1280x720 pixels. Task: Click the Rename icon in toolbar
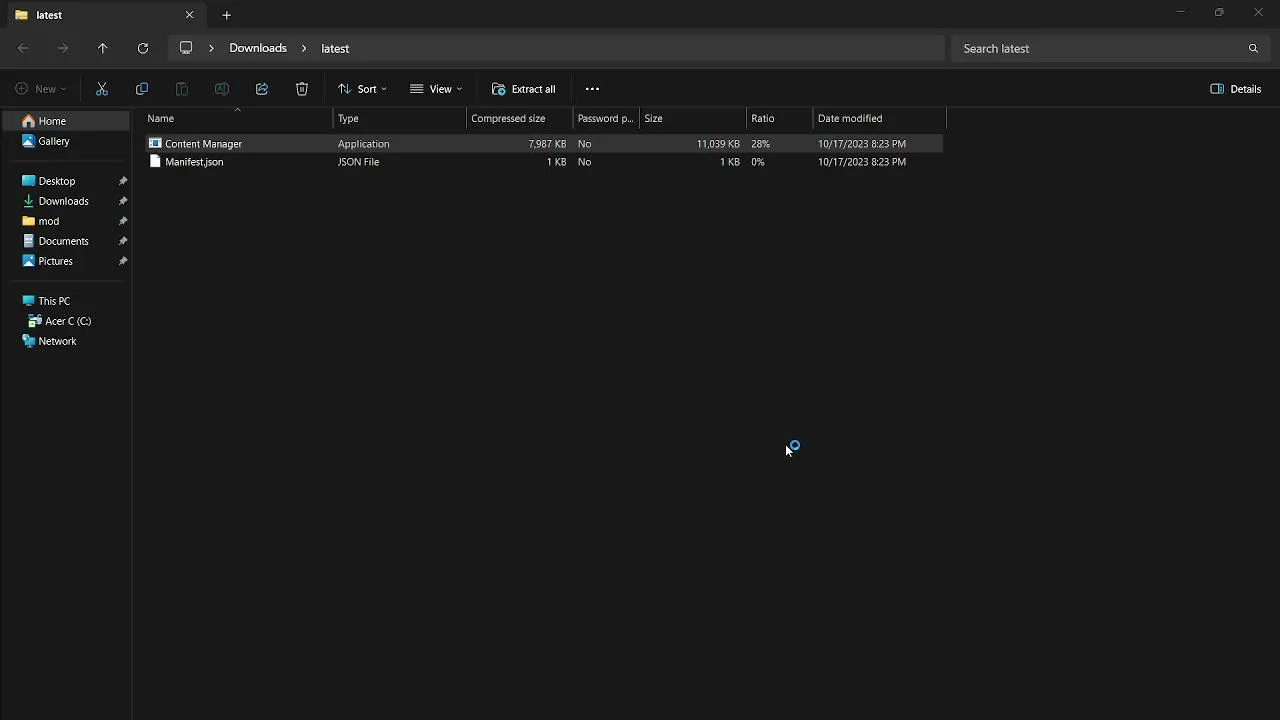[222, 89]
